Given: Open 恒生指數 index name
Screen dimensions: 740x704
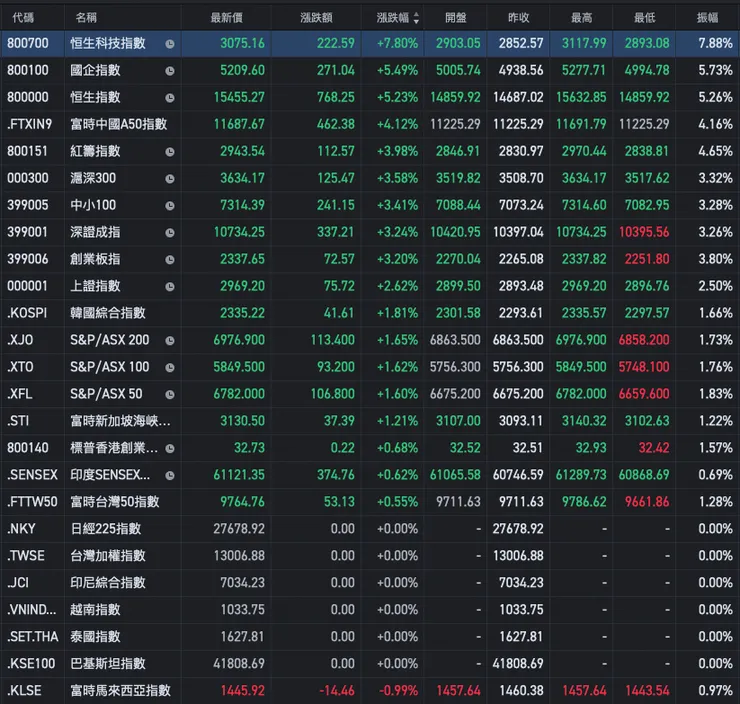Looking at the screenshot, I should 95,97.
